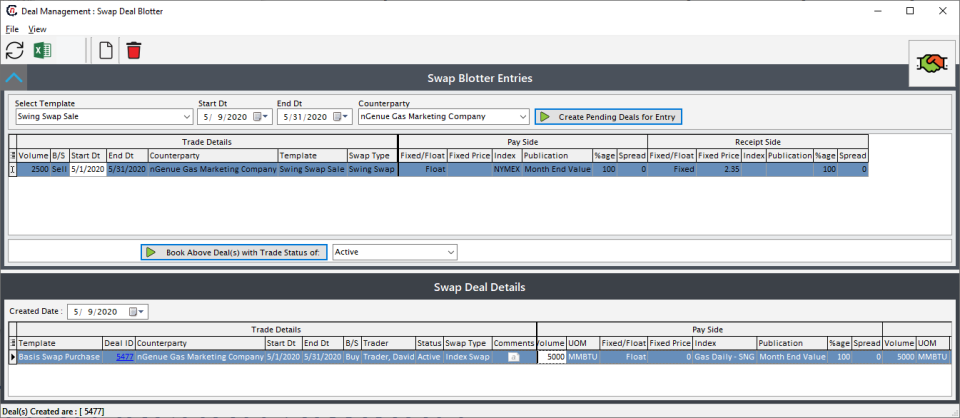Screen dimensions: 960x418
Task: Click the red Delete trash icon
Action: point(133,50)
